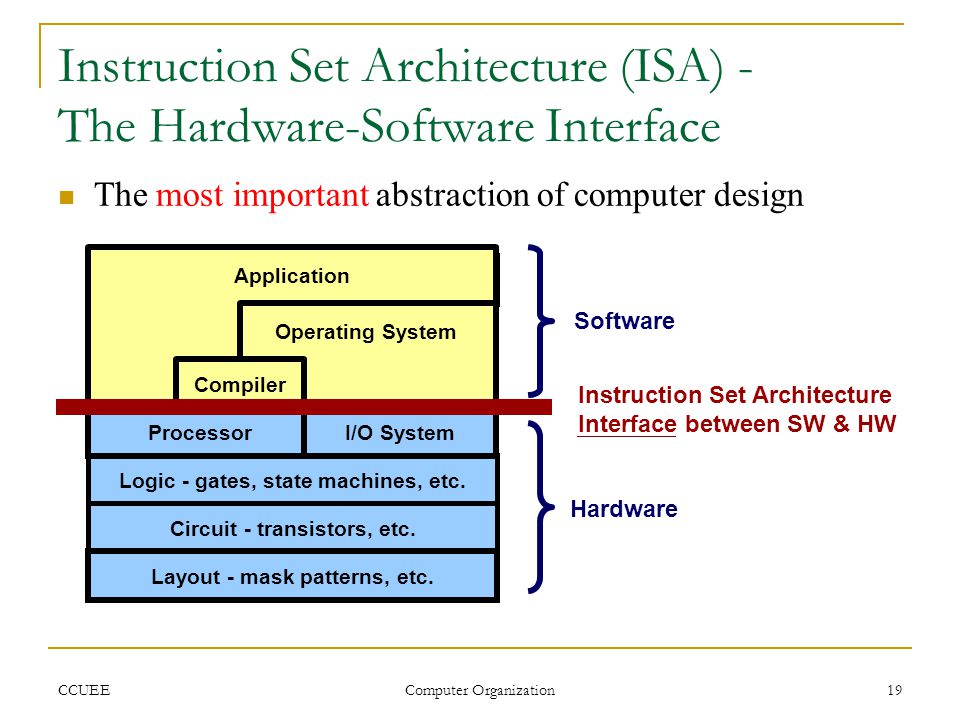Click the "Operating System" box
960x720 pixels.
pos(366,332)
